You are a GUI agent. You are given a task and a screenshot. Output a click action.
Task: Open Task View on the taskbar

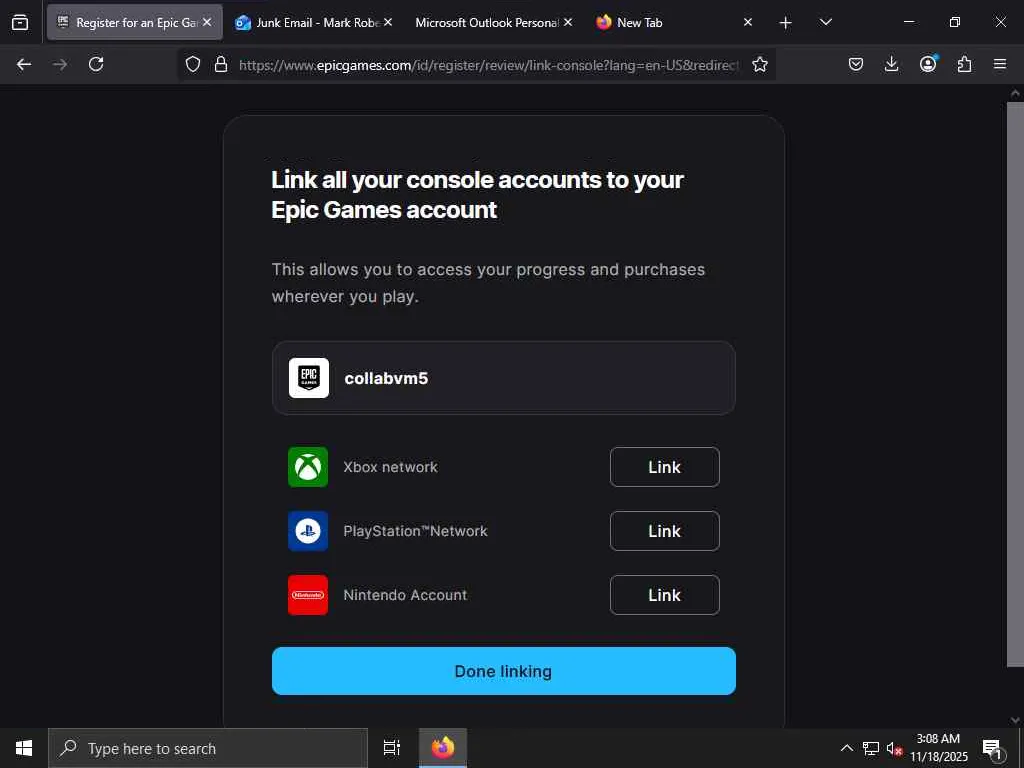(x=392, y=748)
